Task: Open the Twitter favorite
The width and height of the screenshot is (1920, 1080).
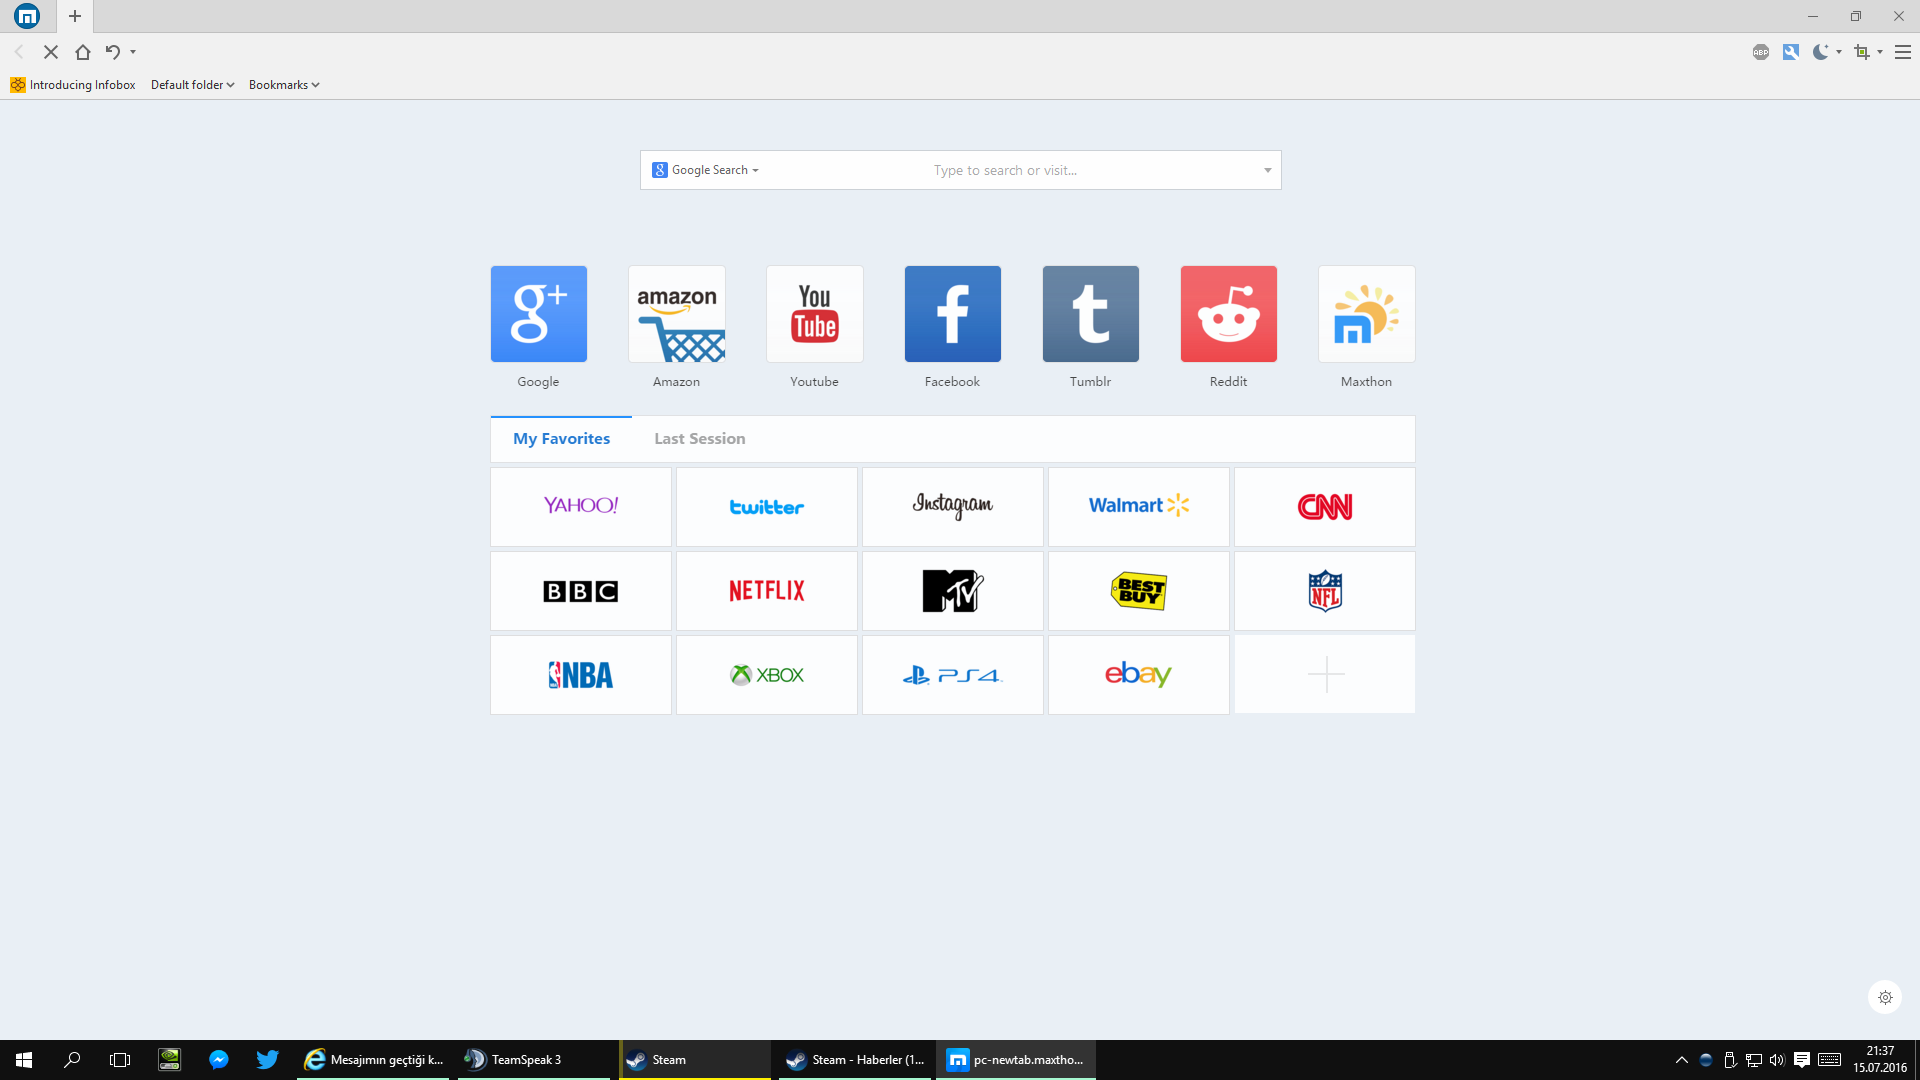Action: pyautogui.click(x=767, y=506)
